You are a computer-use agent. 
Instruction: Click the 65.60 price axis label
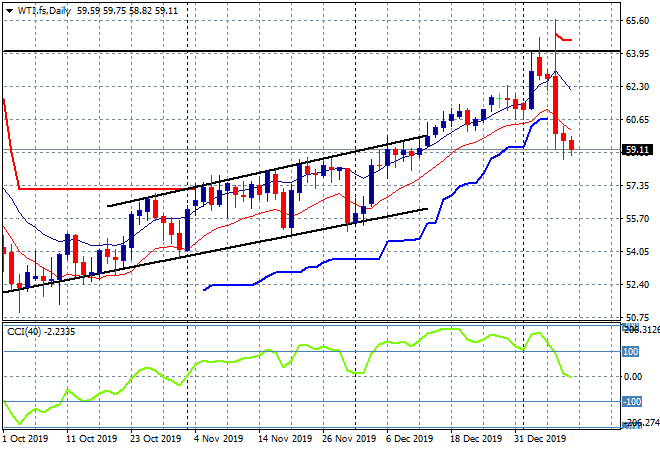tap(637, 21)
